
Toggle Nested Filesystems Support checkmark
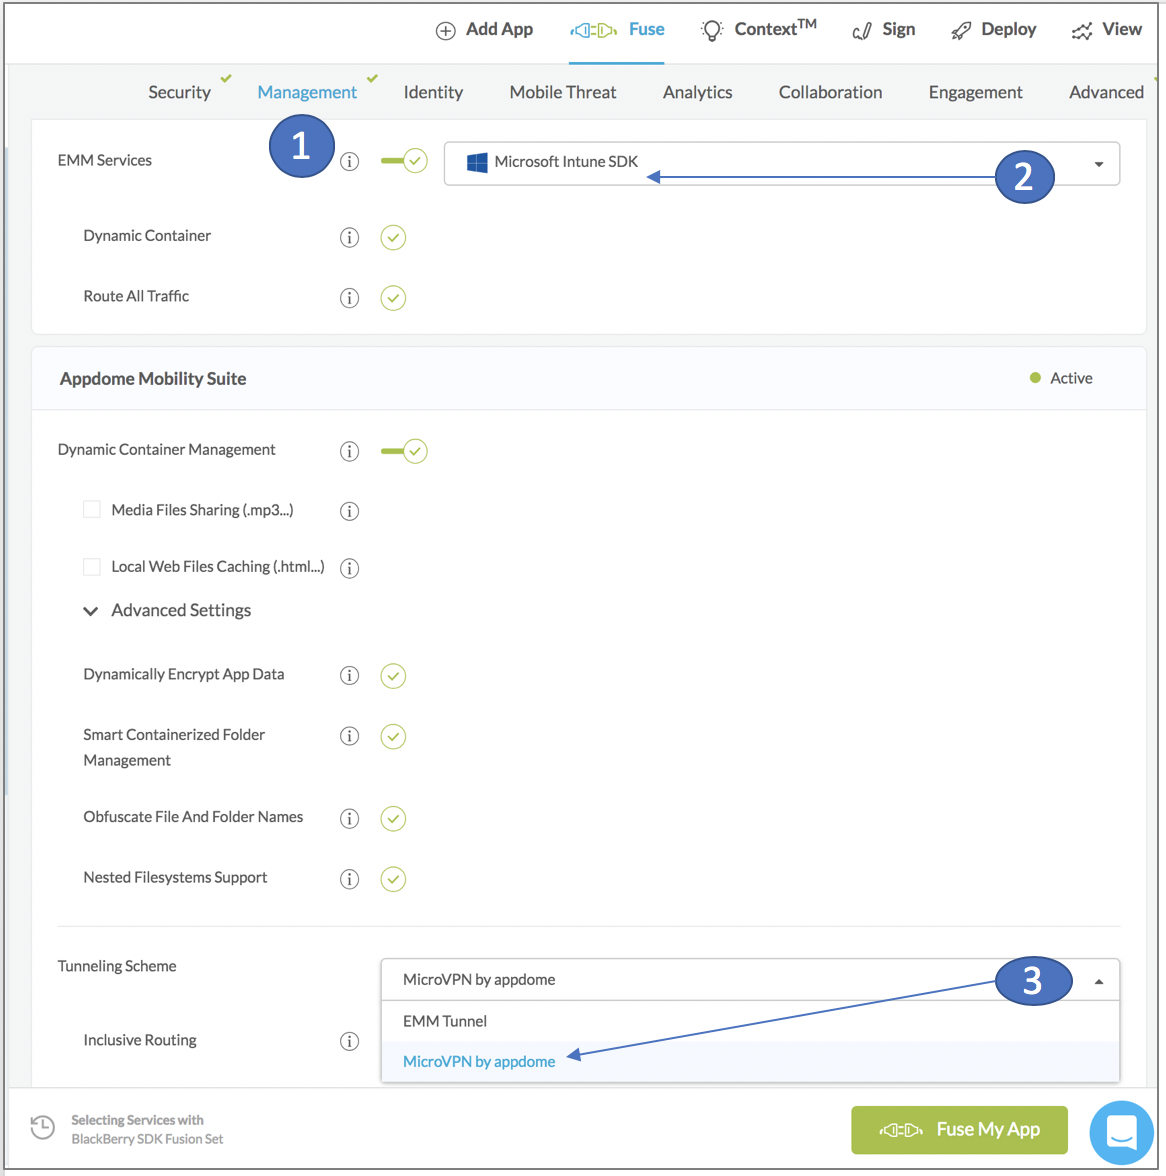click(x=393, y=879)
